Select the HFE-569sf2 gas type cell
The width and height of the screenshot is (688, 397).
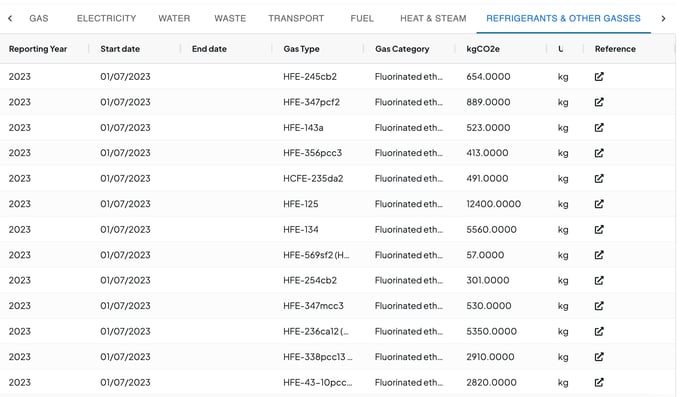coord(316,255)
